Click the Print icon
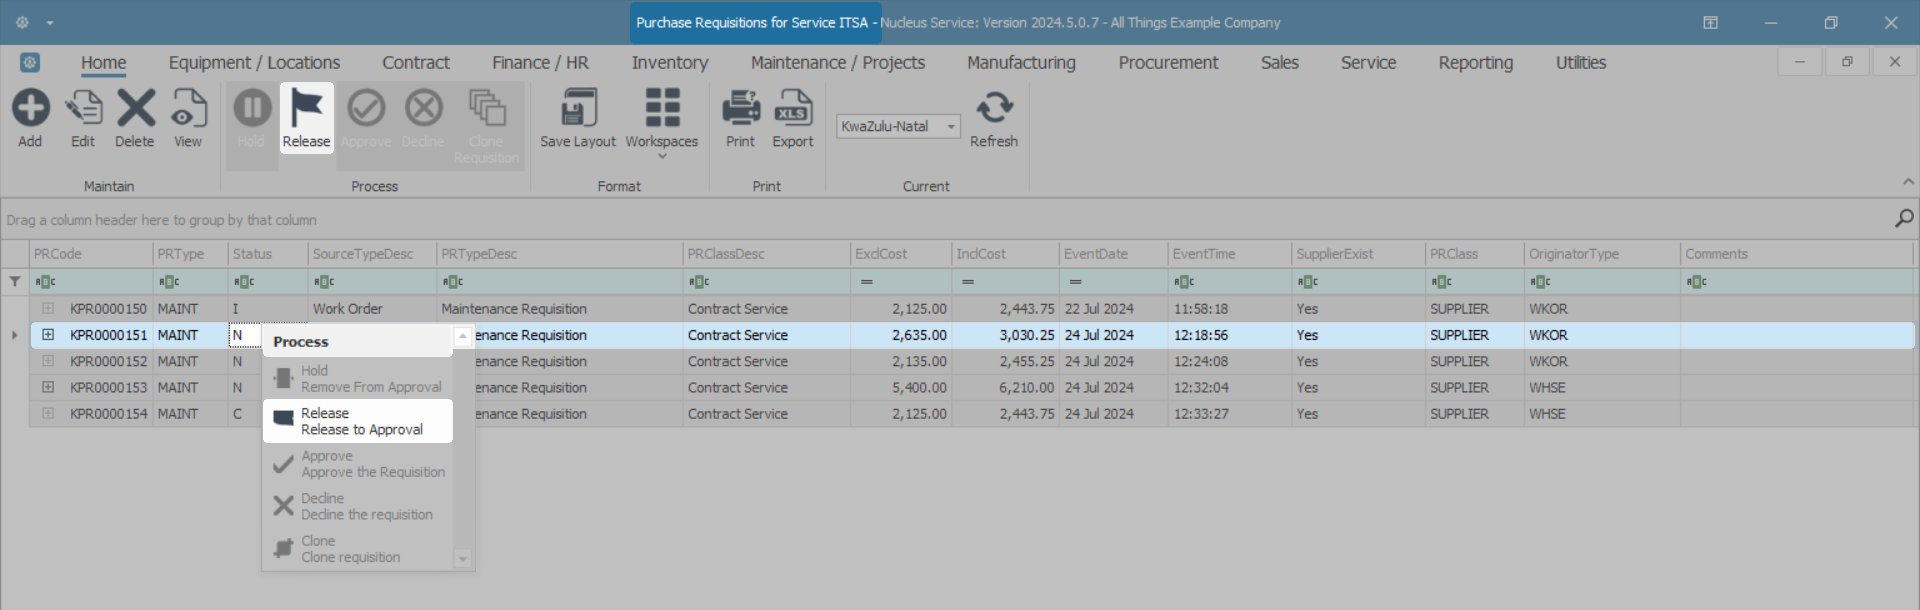Image resolution: width=1920 pixels, height=610 pixels. 740,108
